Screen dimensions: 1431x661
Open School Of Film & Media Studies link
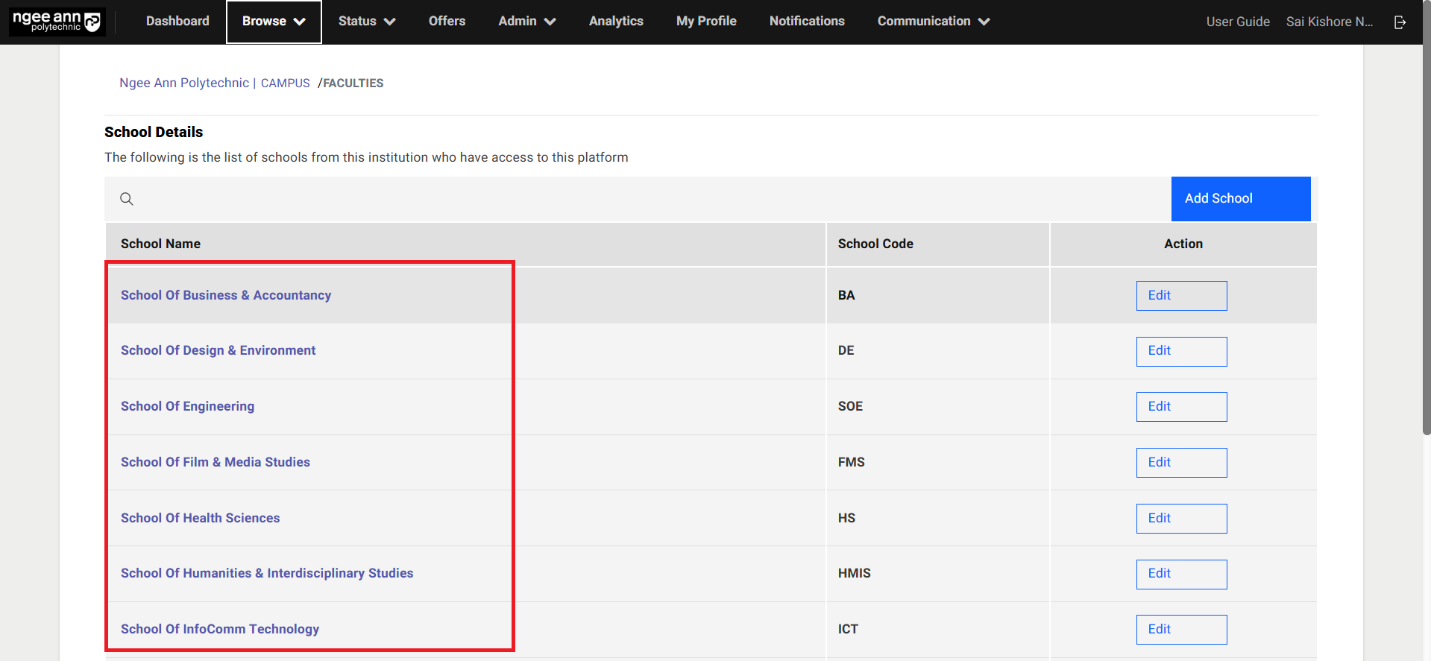pyautogui.click(x=215, y=462)
